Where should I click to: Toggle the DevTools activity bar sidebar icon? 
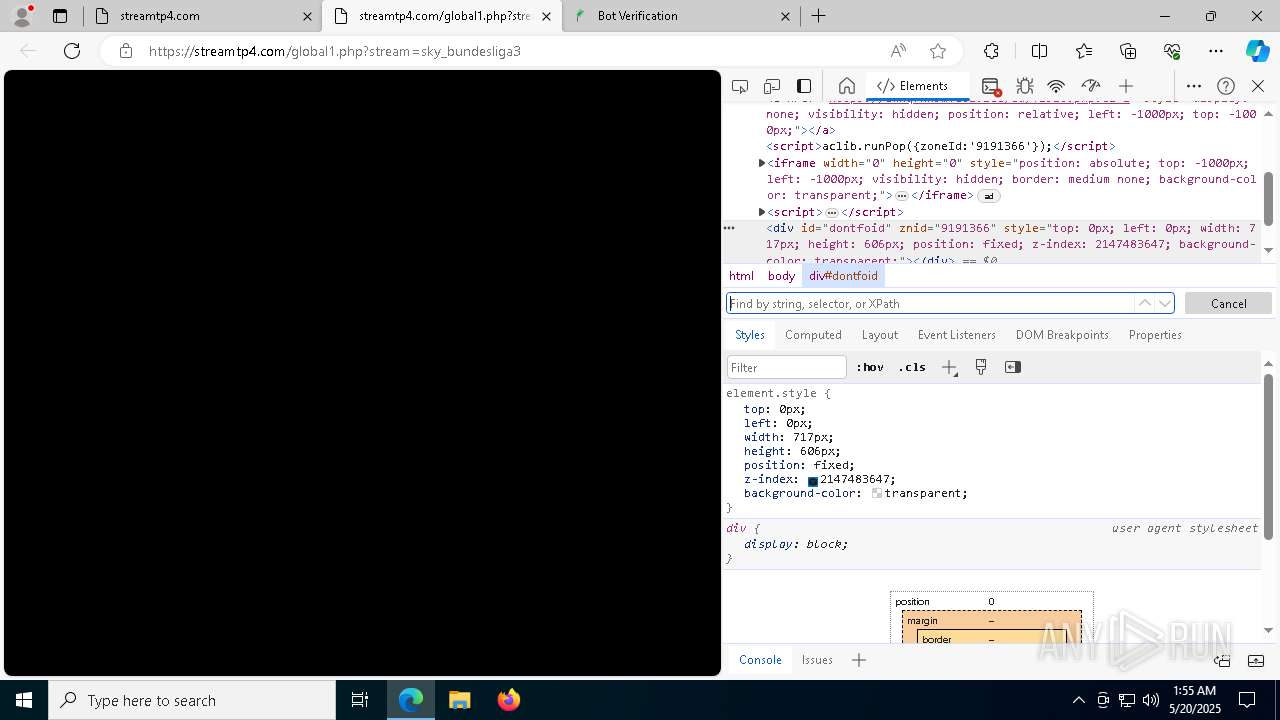804,86
